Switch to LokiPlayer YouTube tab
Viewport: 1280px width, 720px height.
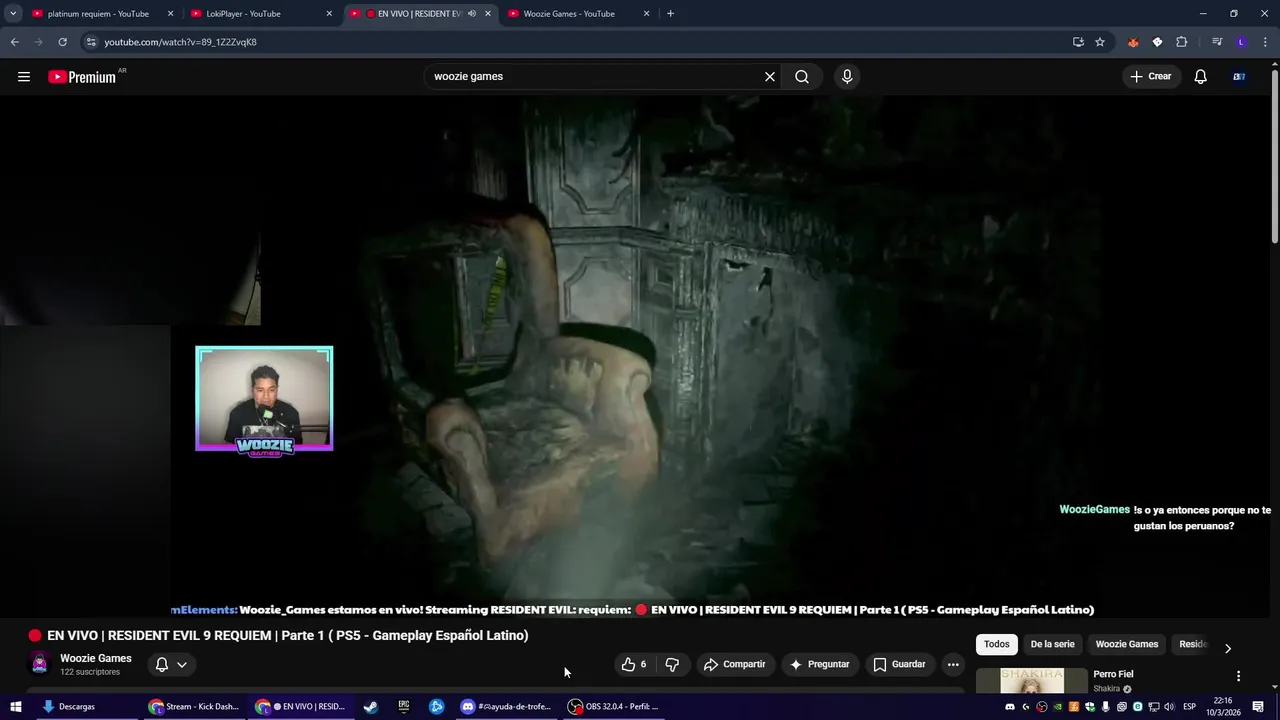click(260, 14)
